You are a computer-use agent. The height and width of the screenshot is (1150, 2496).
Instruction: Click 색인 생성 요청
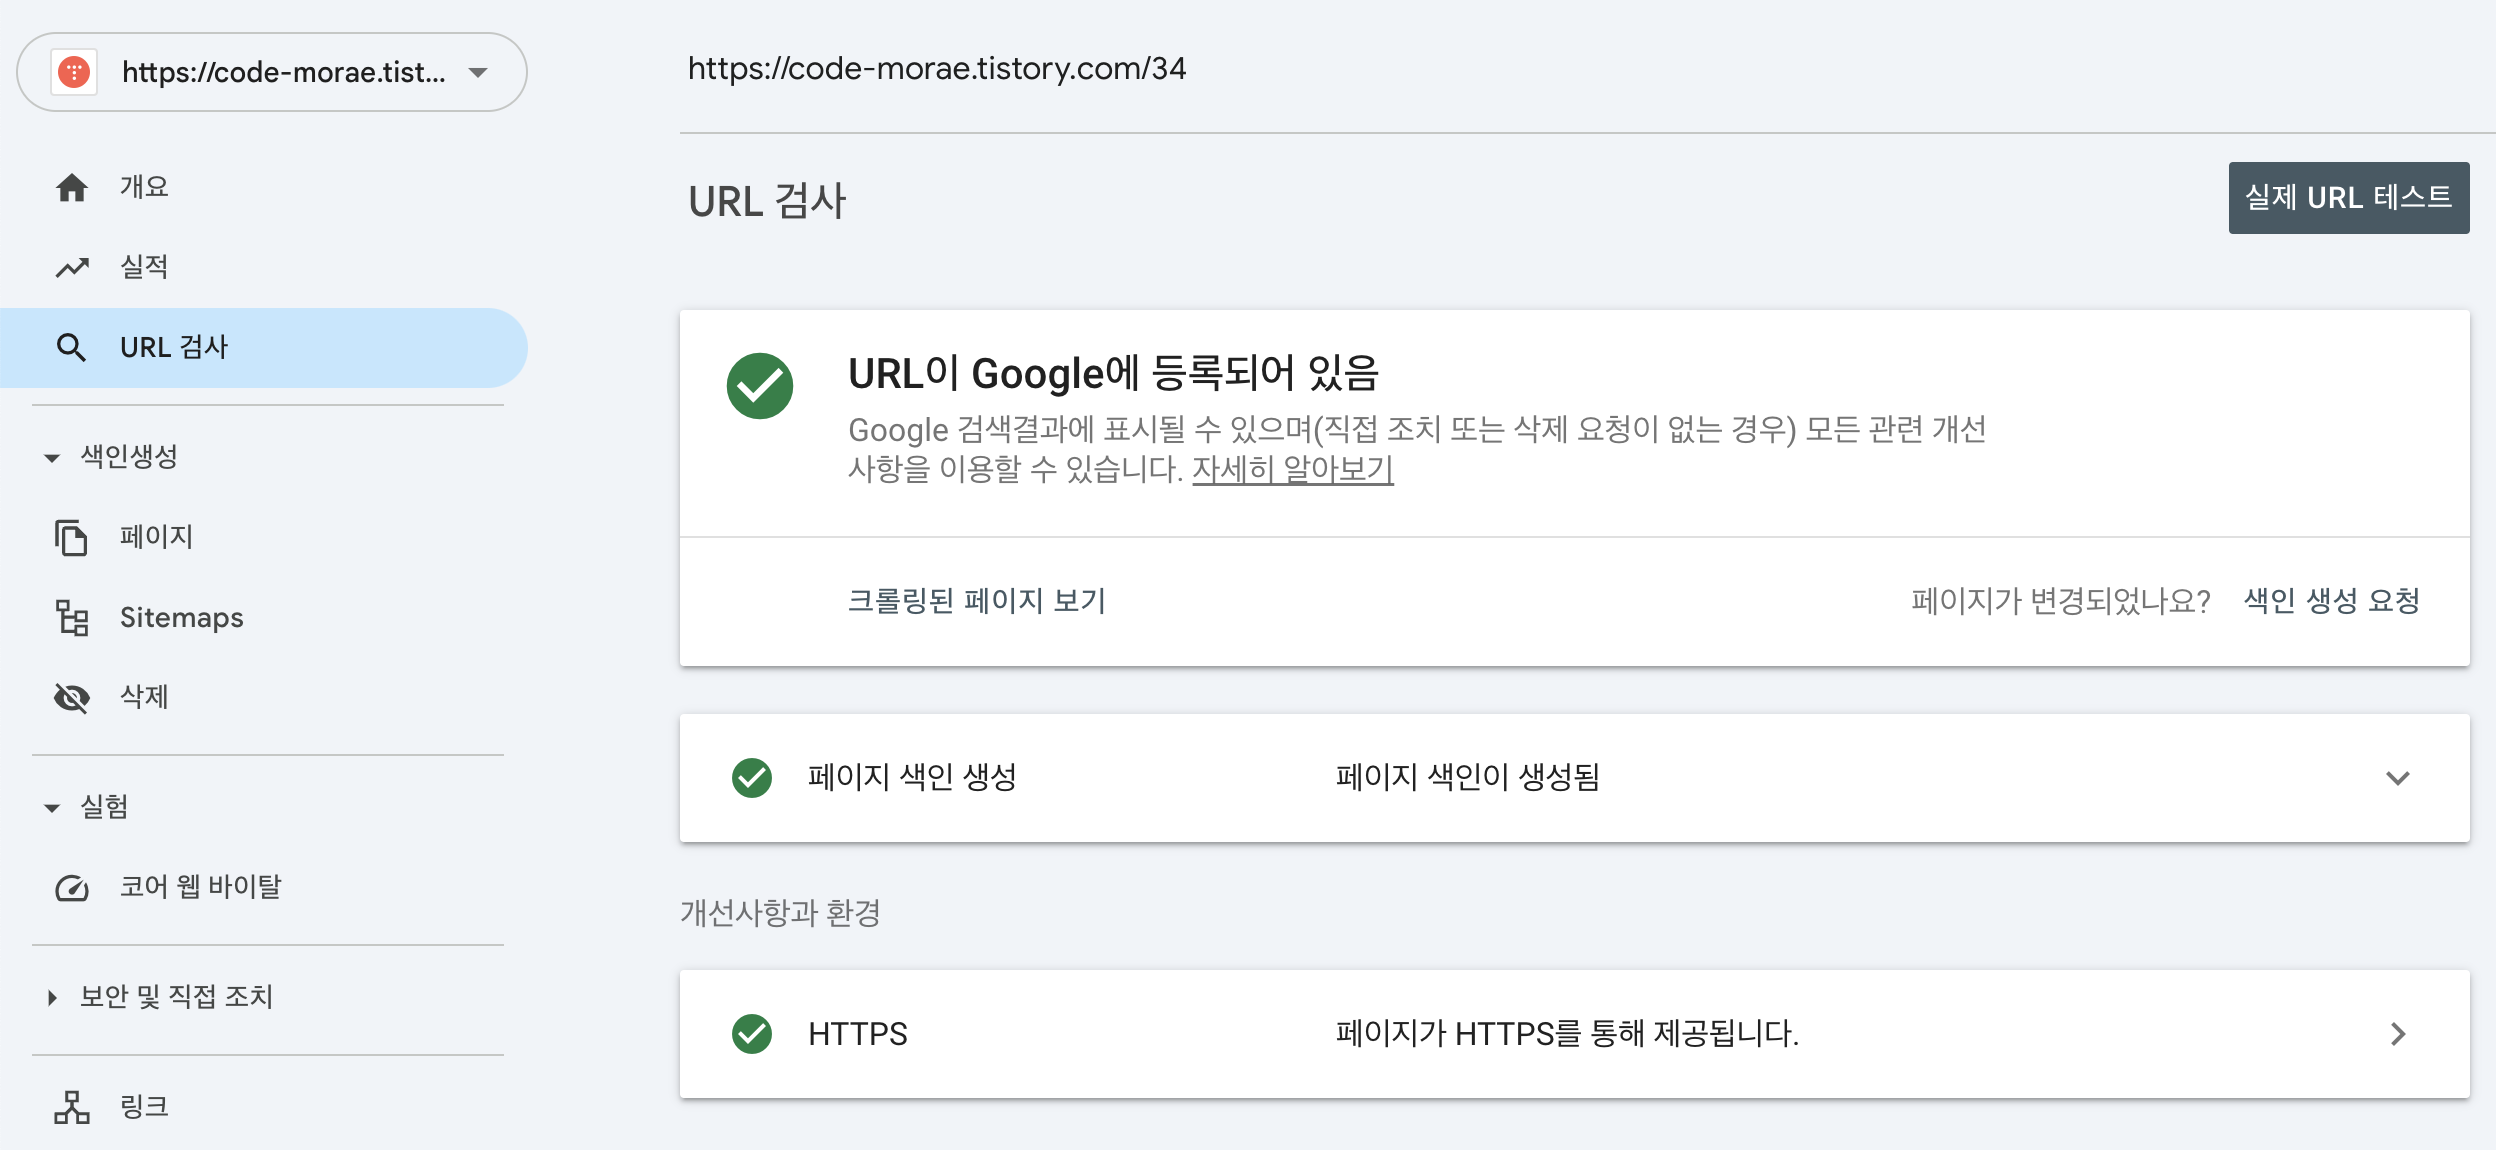2331,600
